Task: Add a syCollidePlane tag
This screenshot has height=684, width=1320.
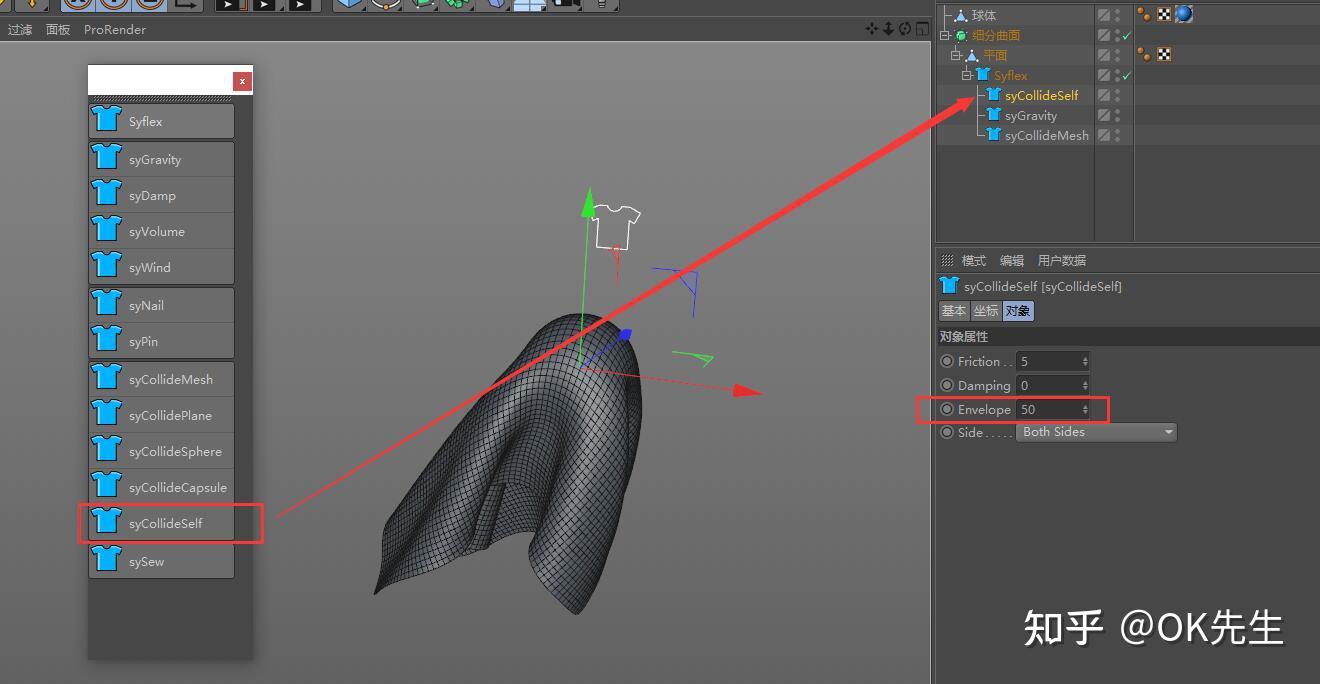Action: (160, 414)
